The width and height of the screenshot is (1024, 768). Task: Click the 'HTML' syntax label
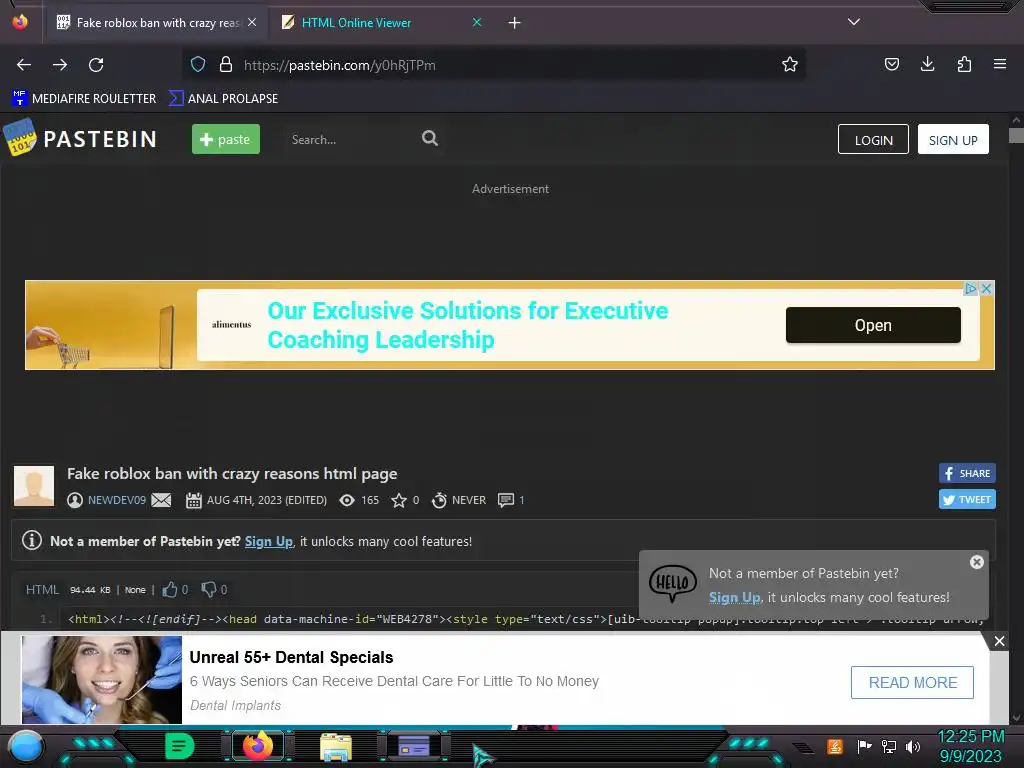point(42,590)
